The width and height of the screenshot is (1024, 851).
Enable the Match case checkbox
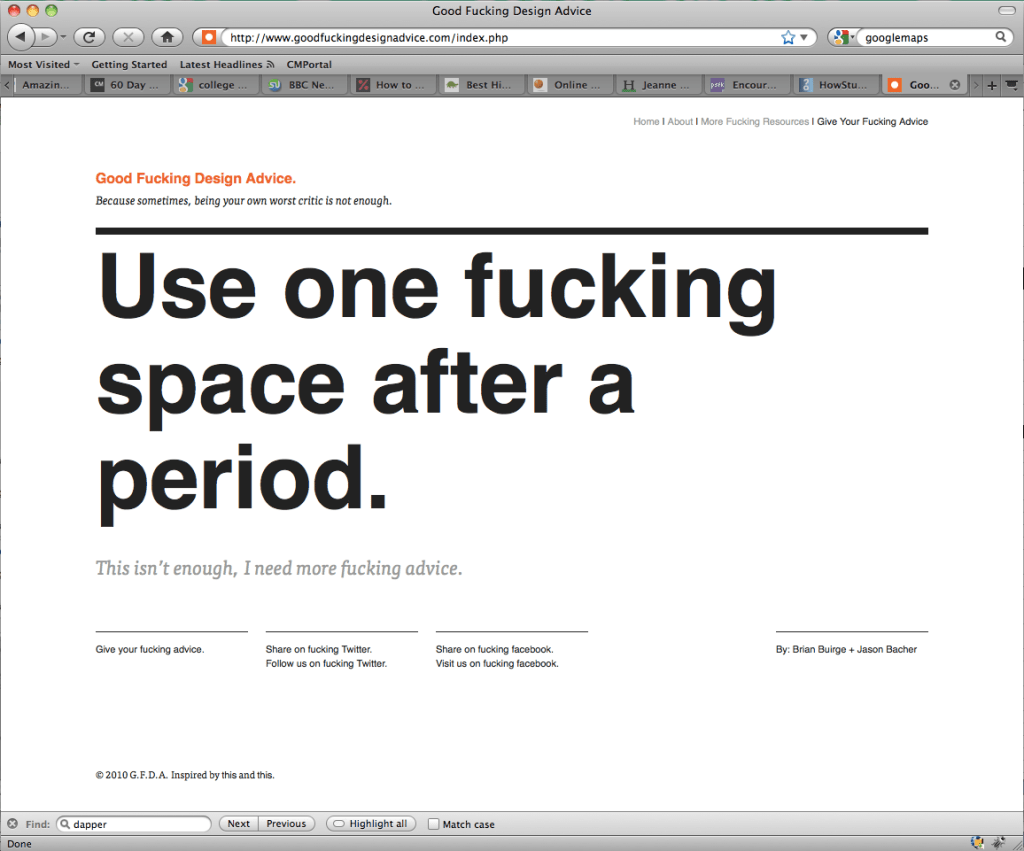tap(433, 824)
